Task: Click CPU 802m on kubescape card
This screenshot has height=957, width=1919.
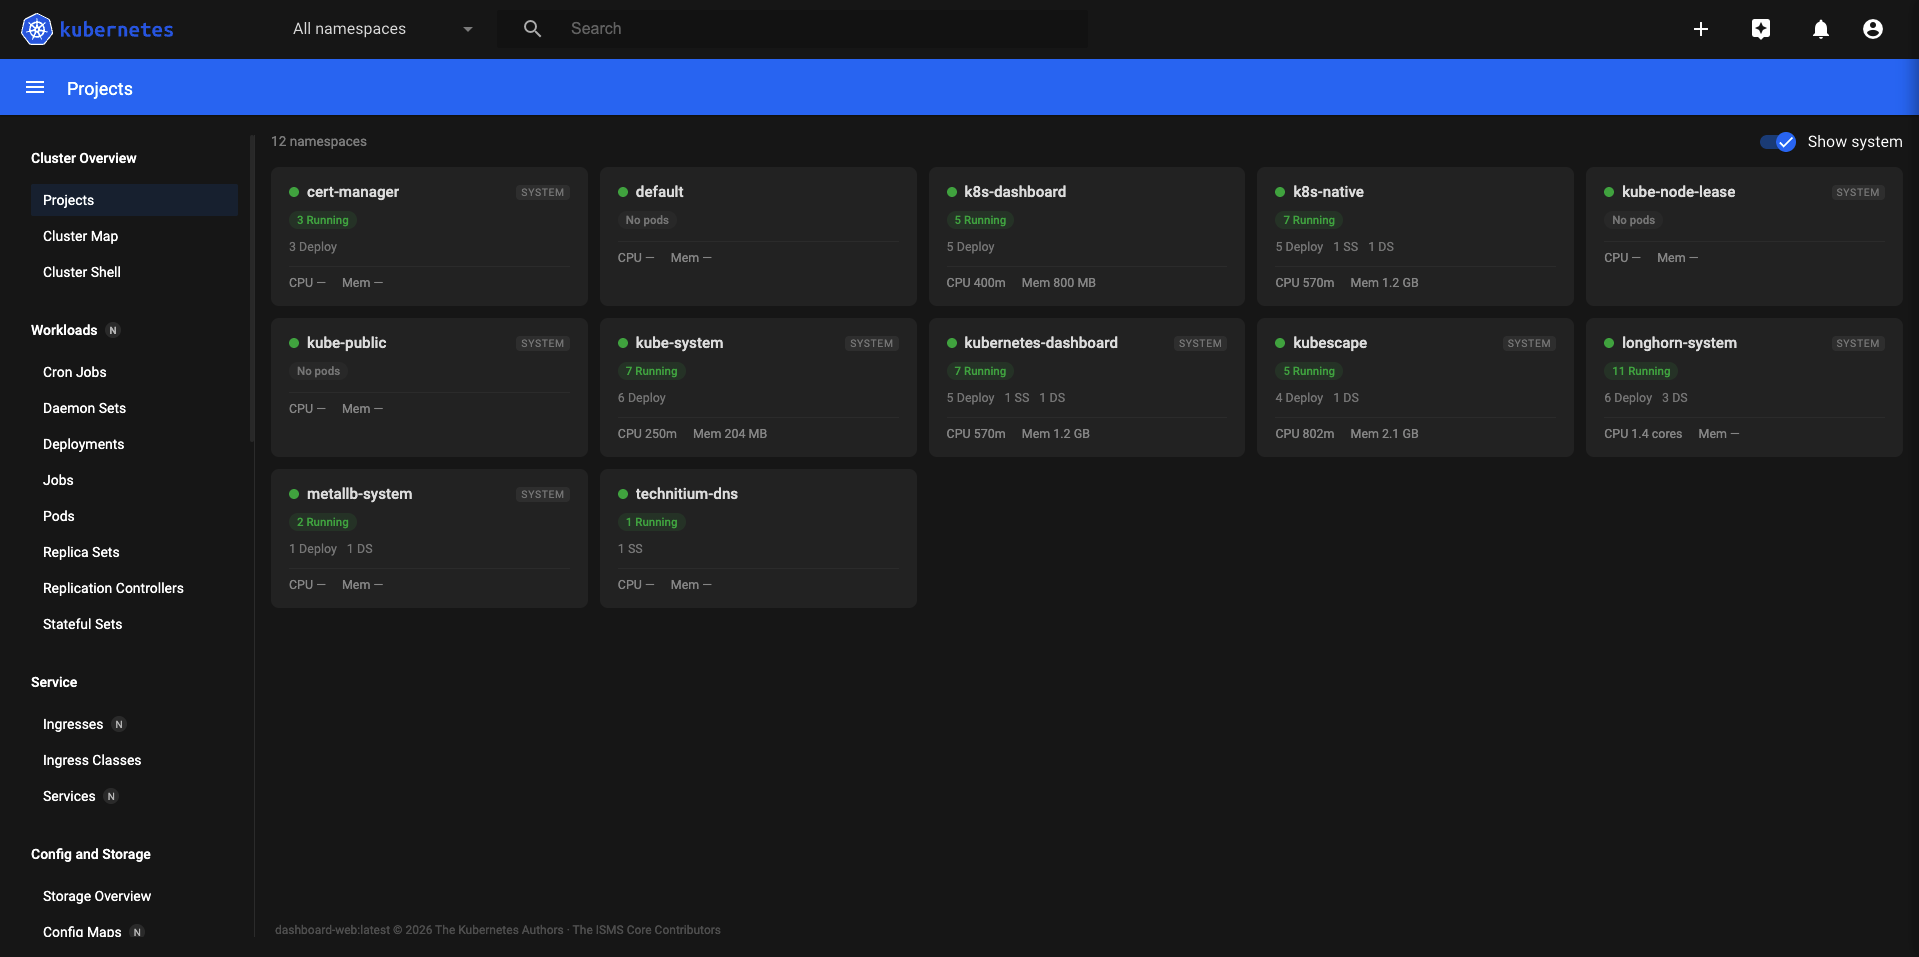Action: (x=1305, y=434)
